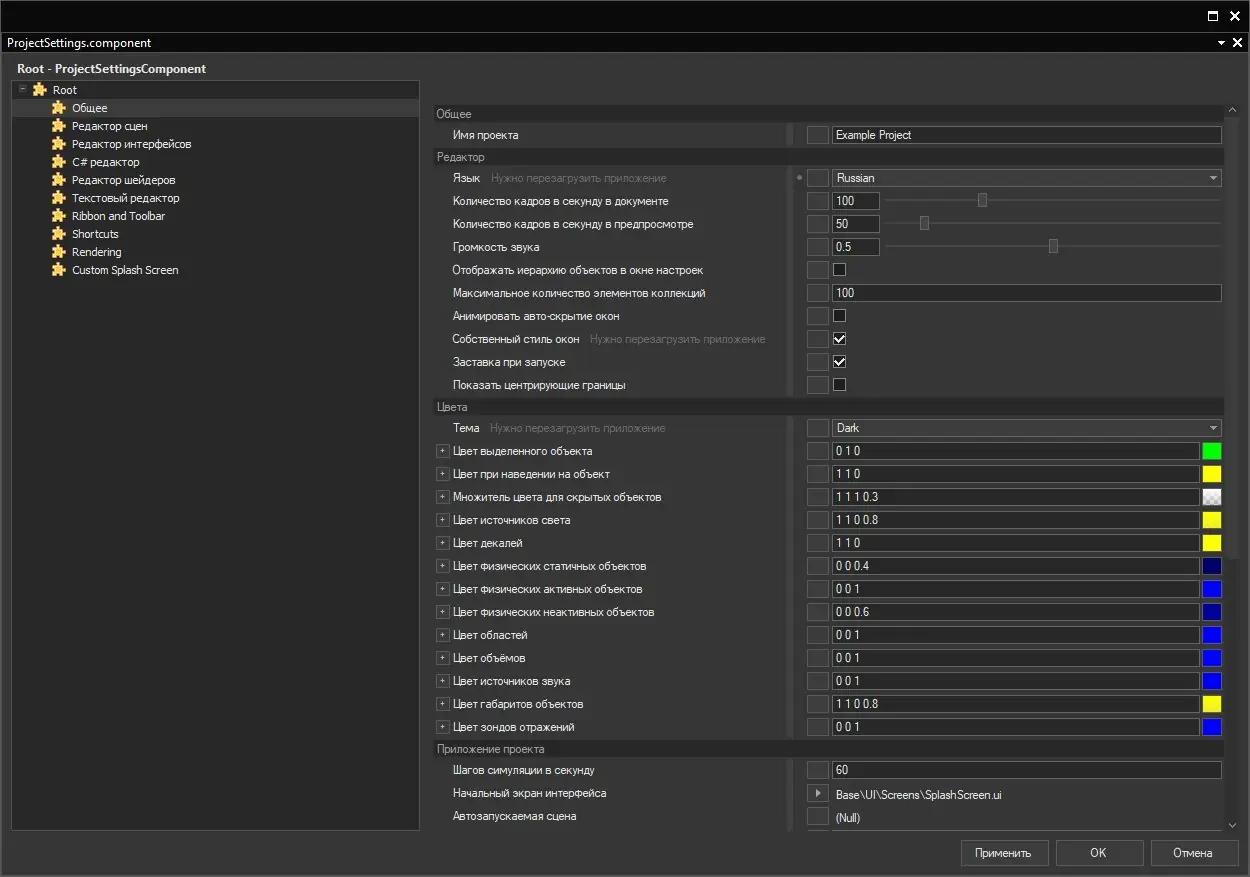Select the ProjectSettings.component document tab

coord(79,43)
